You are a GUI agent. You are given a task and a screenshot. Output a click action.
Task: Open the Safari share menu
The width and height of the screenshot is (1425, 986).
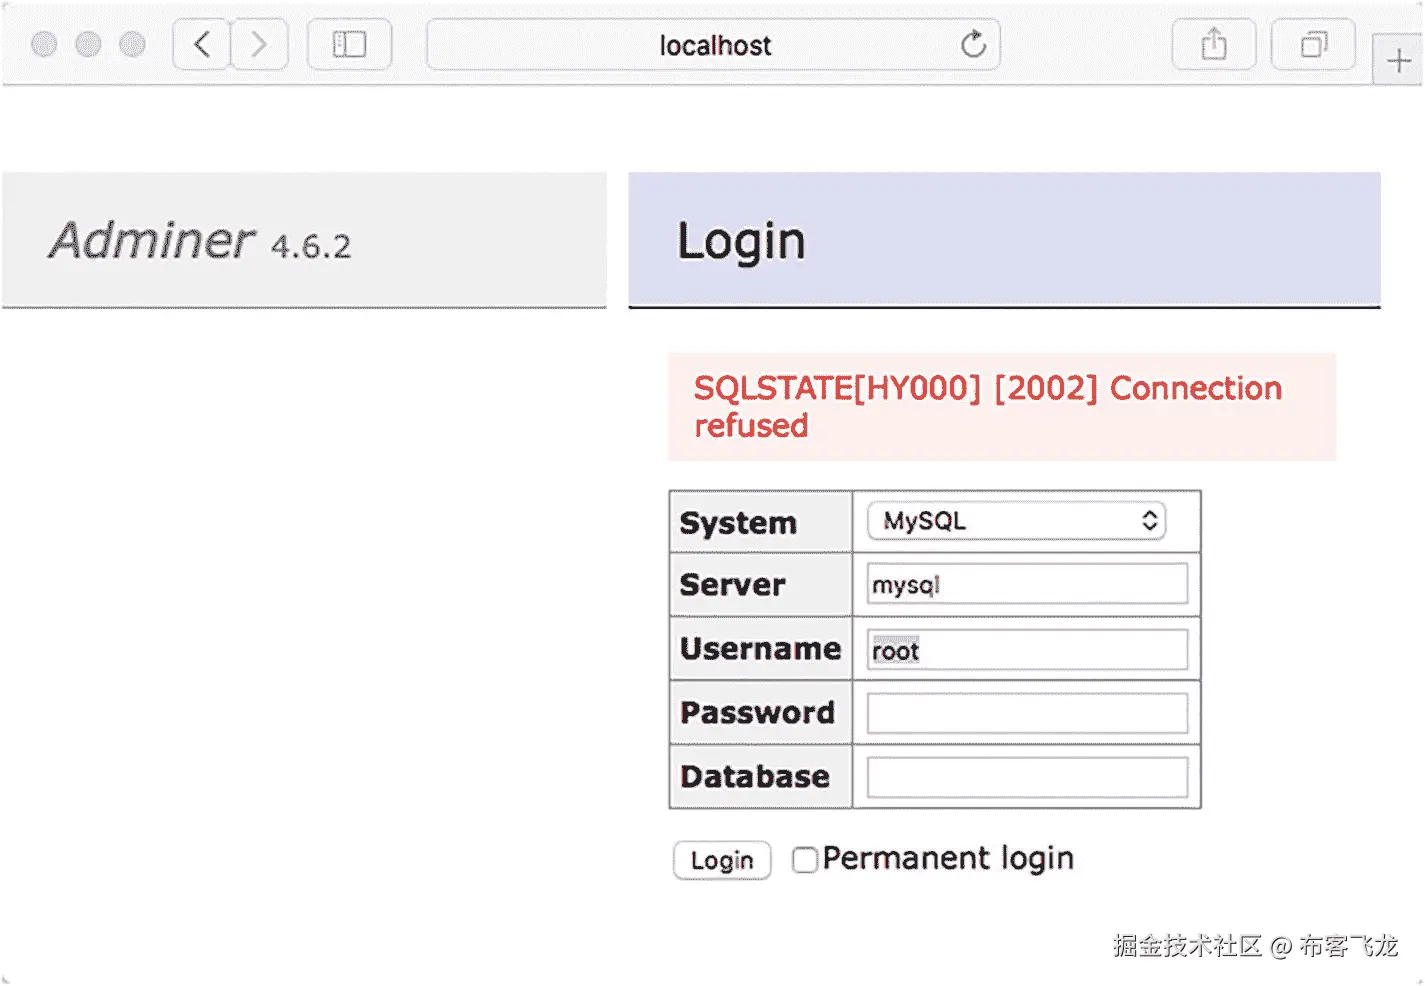click(1214, 45)
